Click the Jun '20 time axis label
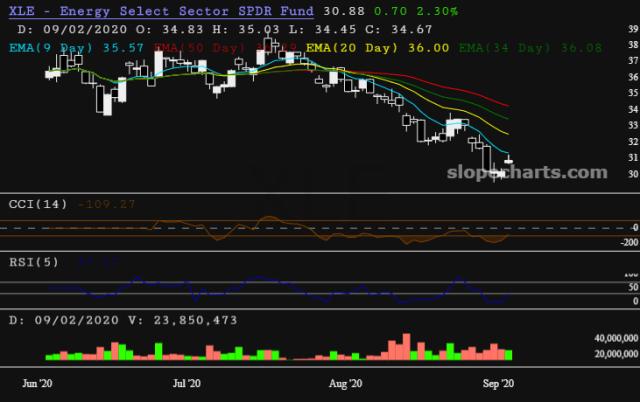Viewport: 640px width, 402px height. tap(37, 384)
